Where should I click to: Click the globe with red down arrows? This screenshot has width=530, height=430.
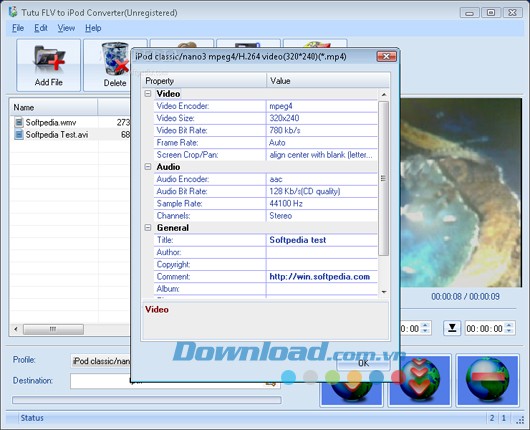tap(419, 380)
